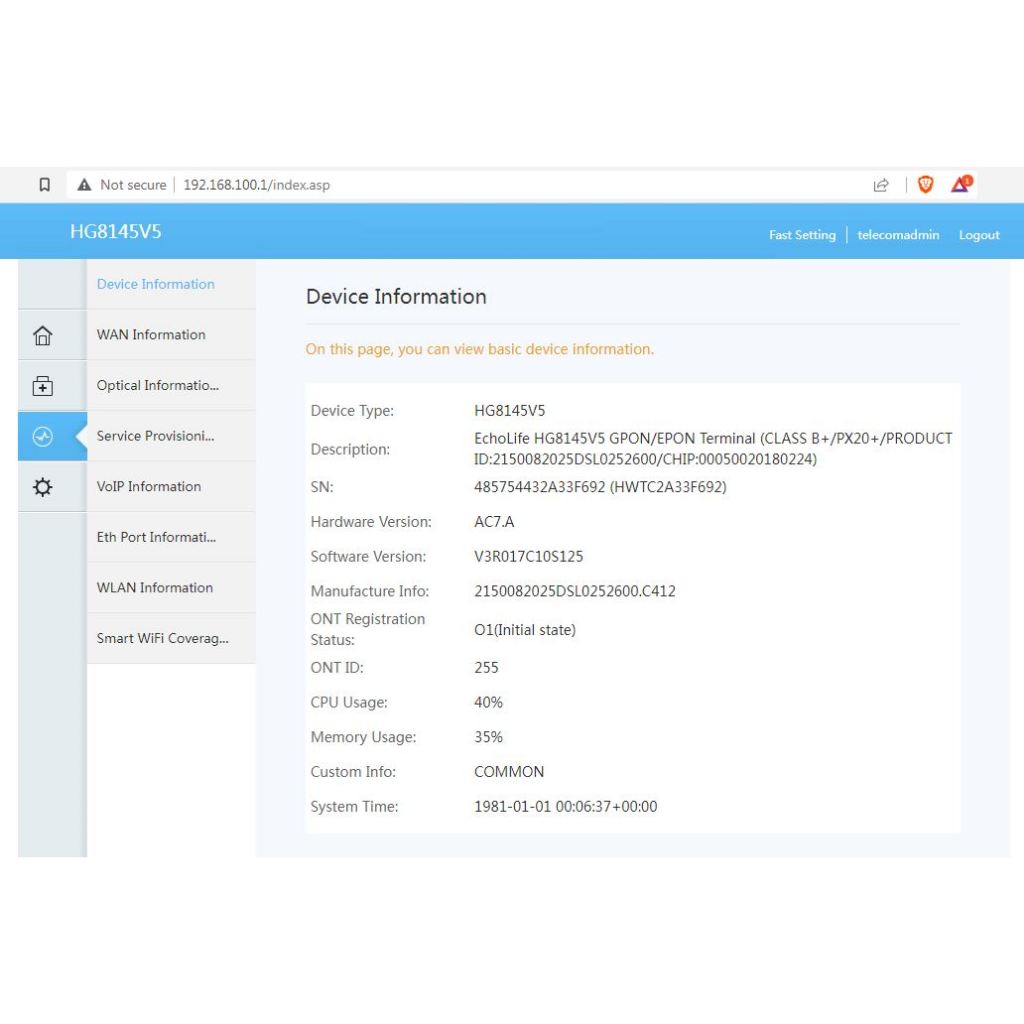Click the share page icon
The height and width of the screenshot is (1024, 1024).
tap(881, 185)
